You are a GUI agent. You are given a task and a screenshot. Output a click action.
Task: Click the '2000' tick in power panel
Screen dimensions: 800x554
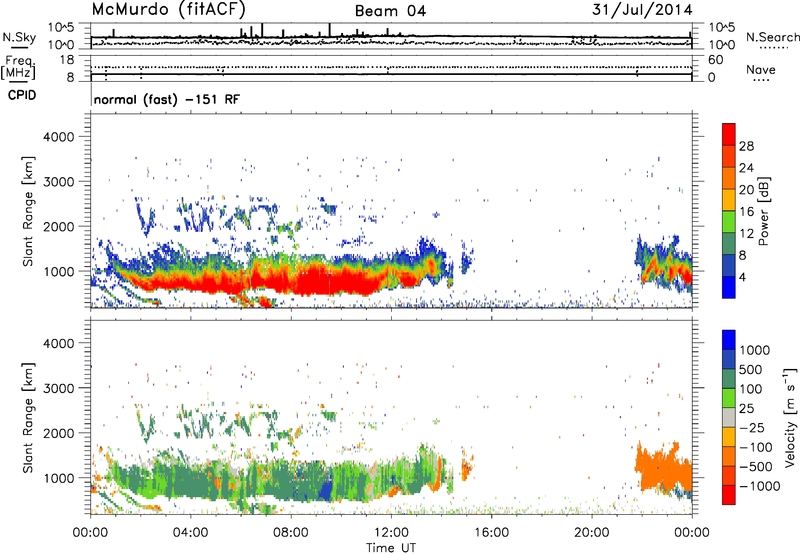59,226
